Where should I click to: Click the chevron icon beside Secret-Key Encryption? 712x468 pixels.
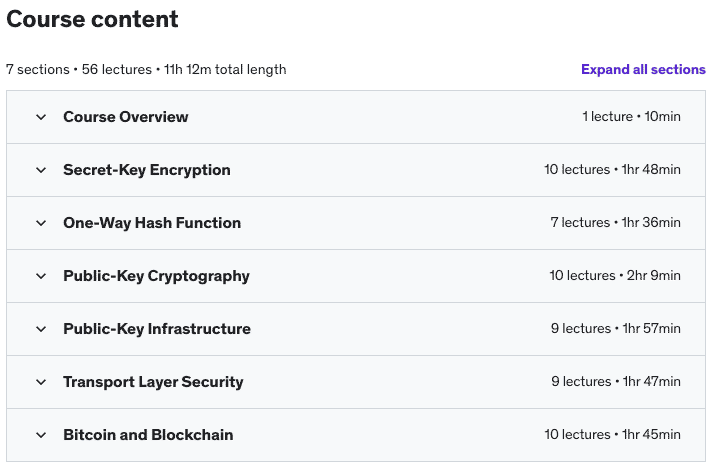click(41, 170)
